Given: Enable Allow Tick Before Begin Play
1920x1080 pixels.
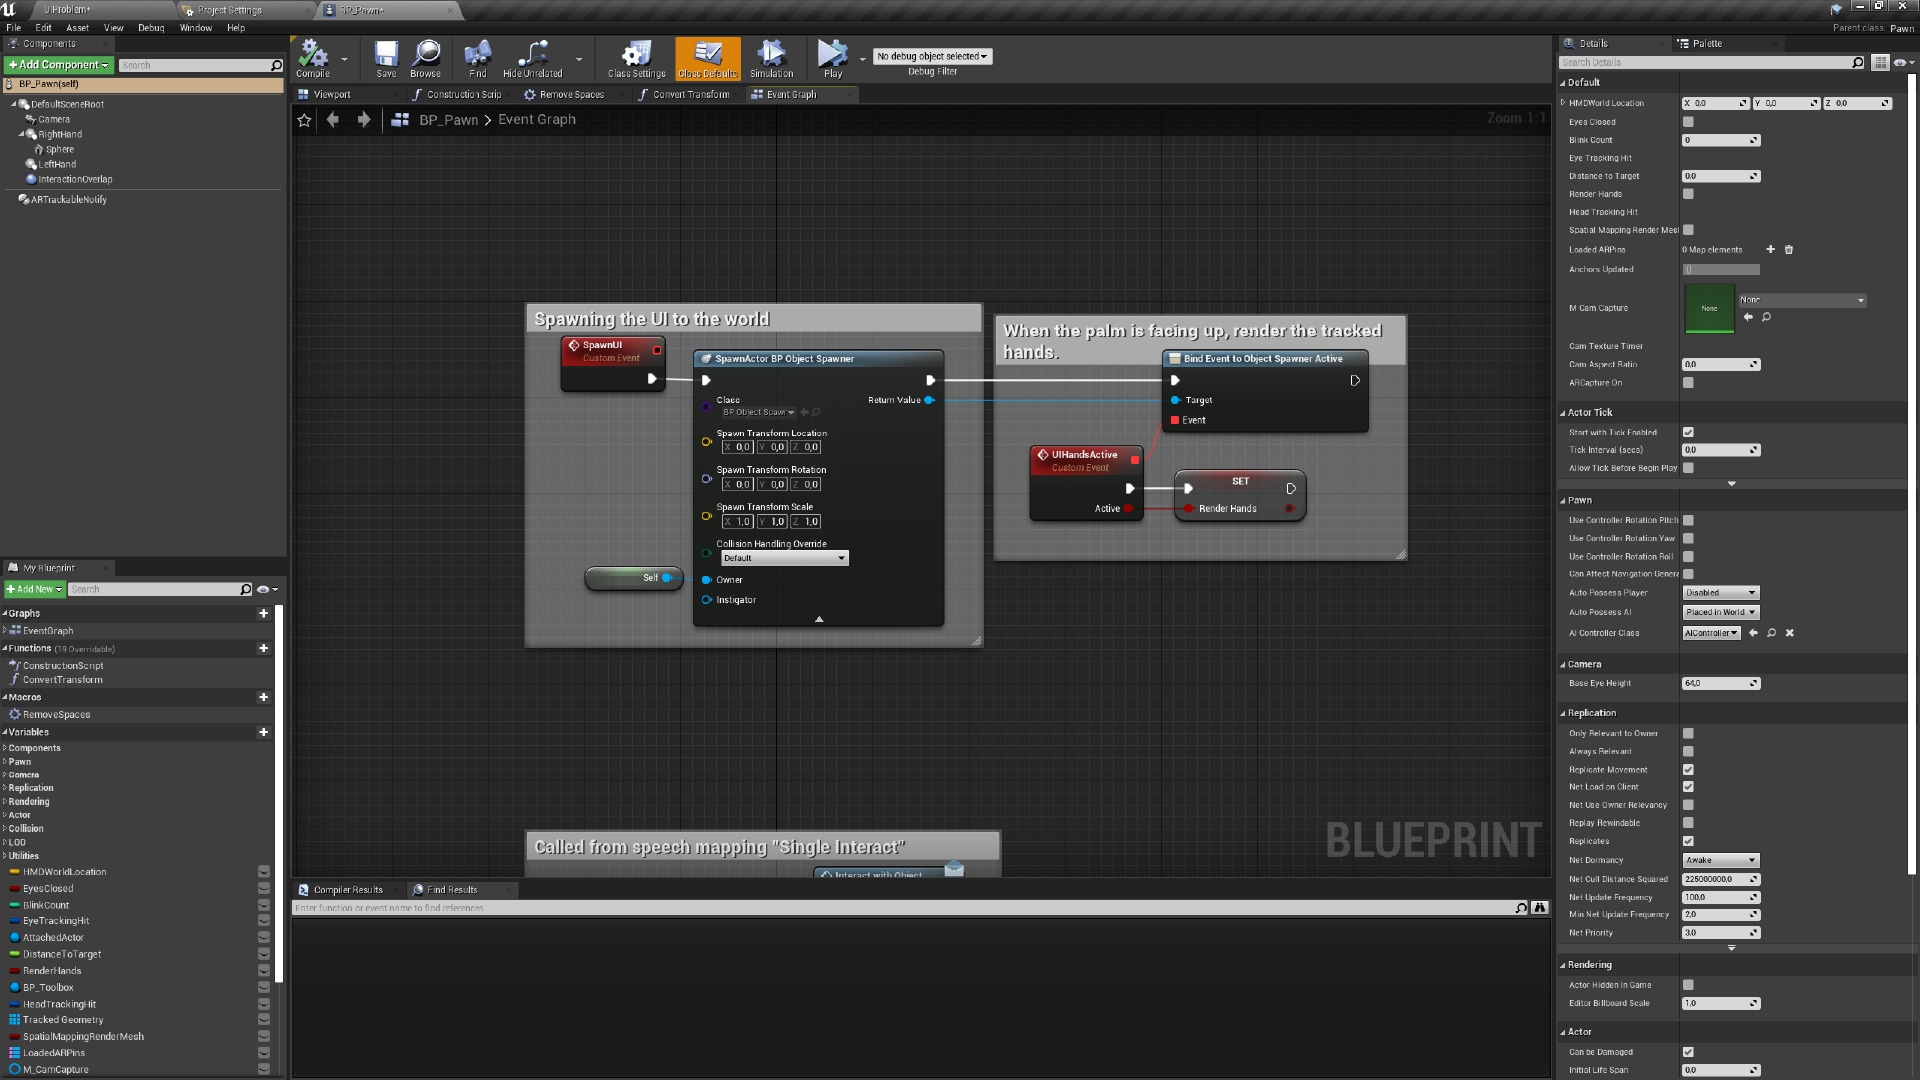Looking at the screenshot, I should click(1688, 468).
